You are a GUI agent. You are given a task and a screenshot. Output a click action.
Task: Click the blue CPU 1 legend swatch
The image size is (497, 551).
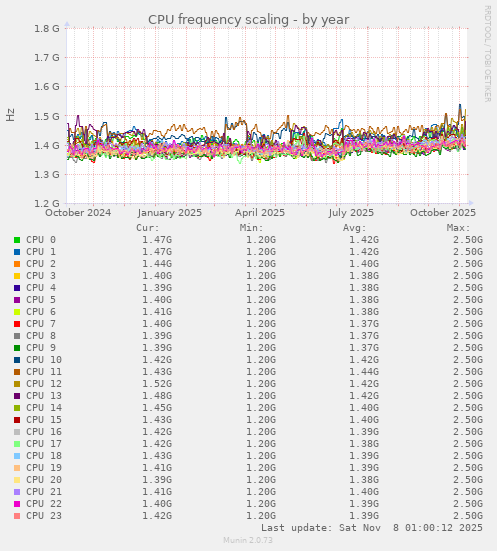pyautogui.click(x=17, y=252)
